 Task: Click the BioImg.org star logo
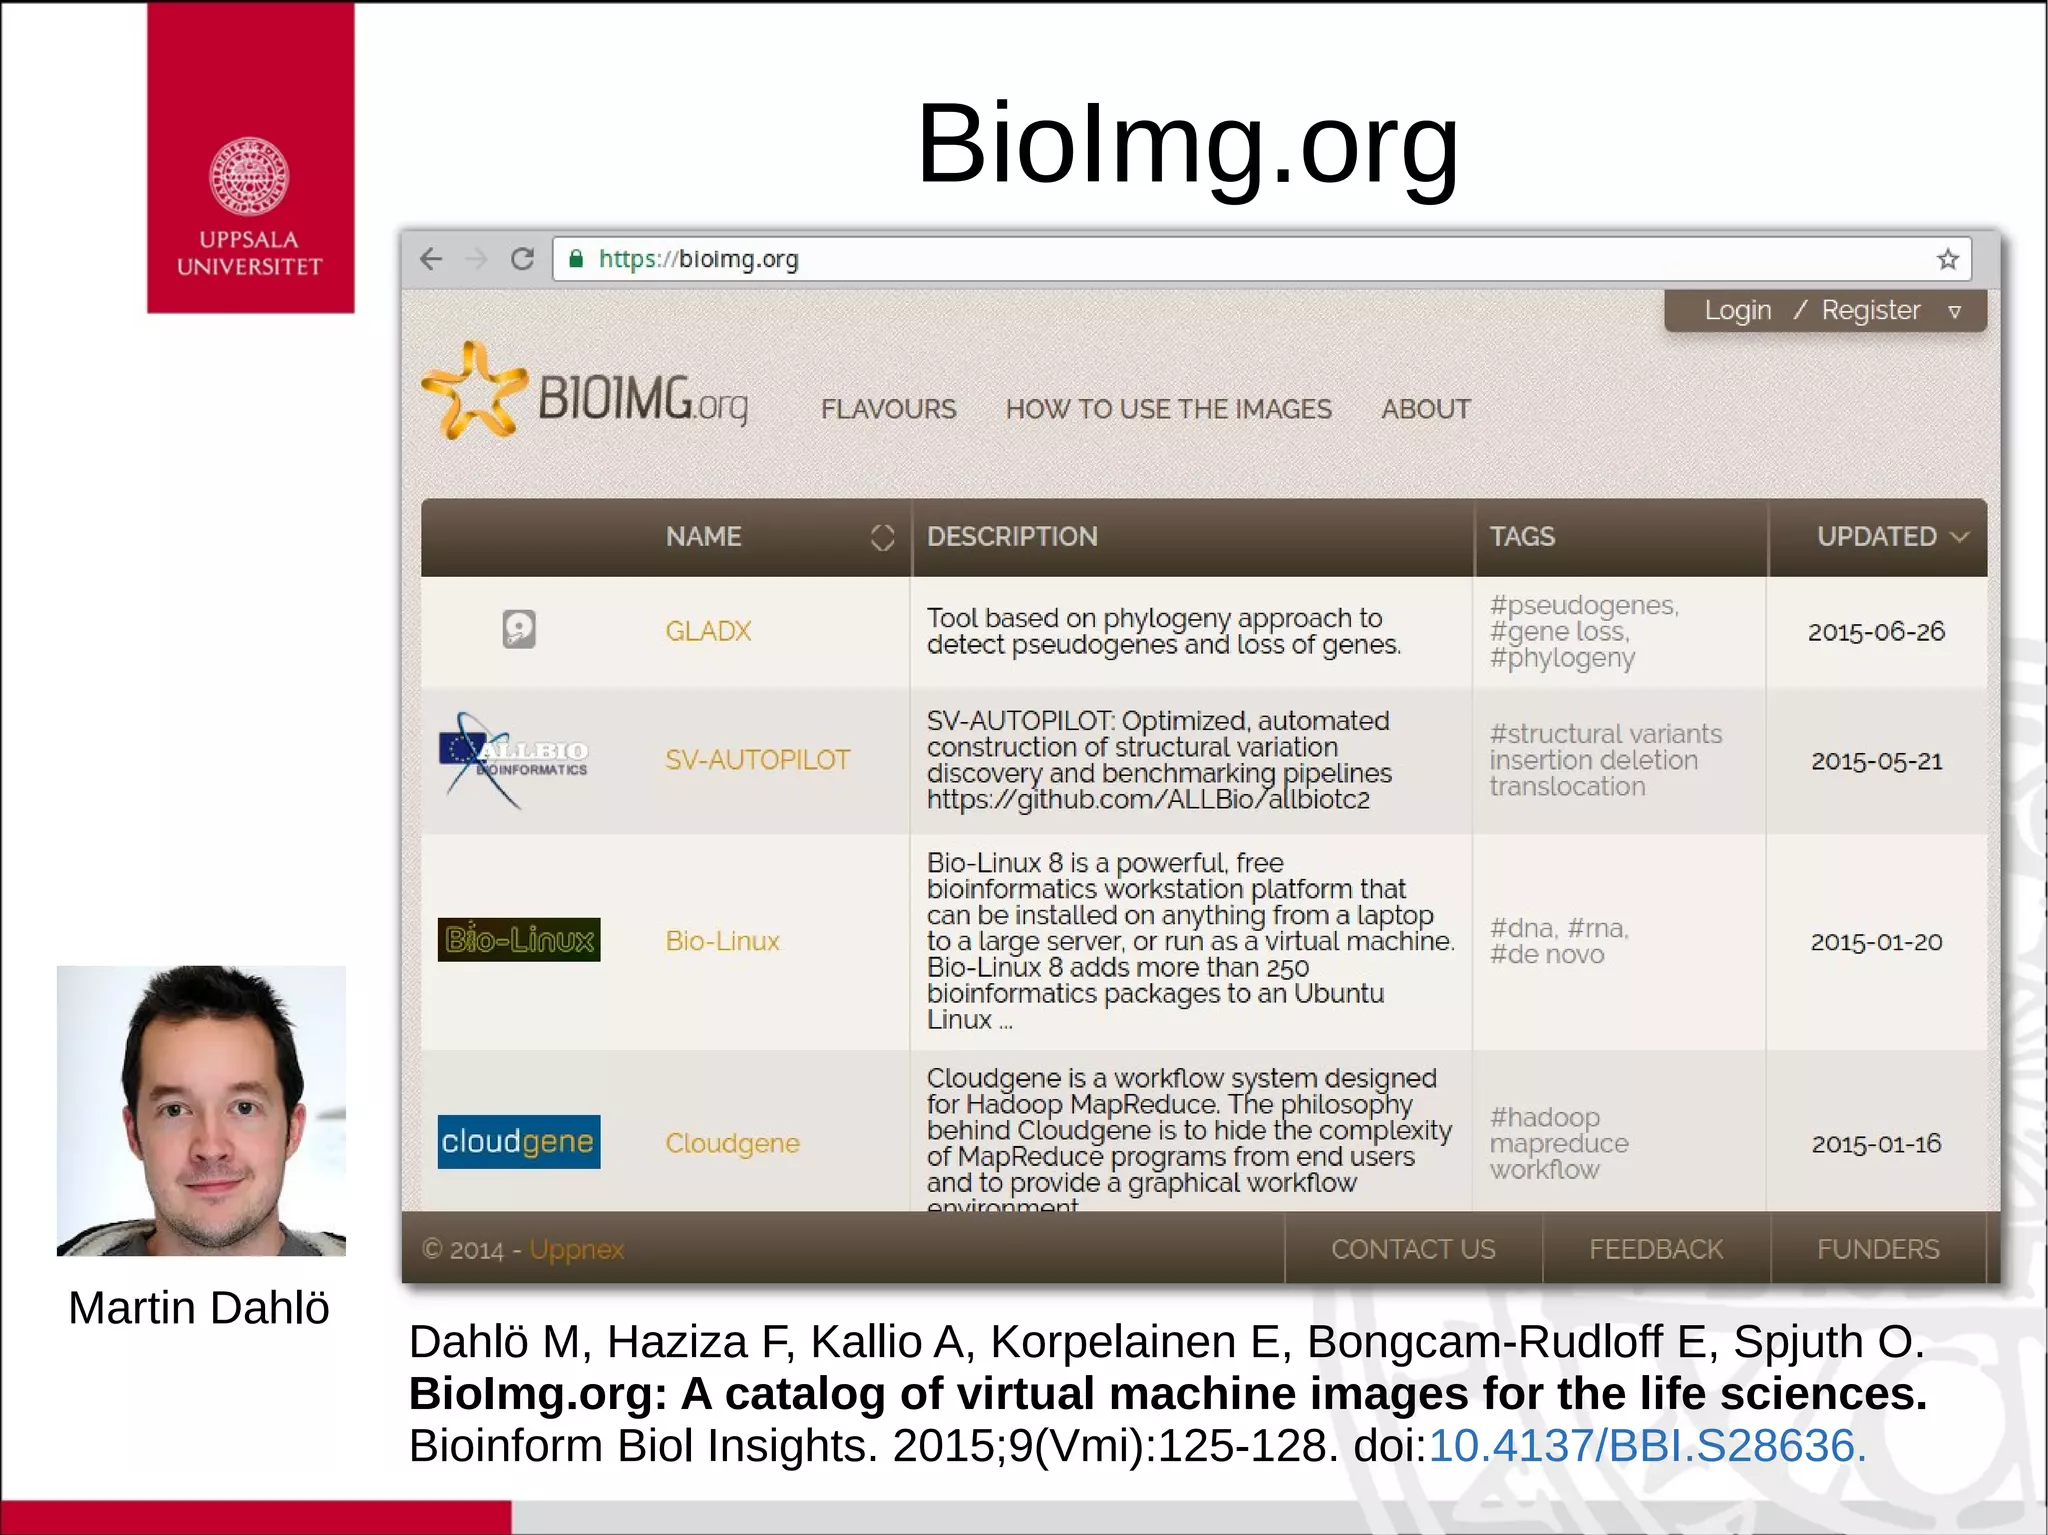[x=473, y=391]
